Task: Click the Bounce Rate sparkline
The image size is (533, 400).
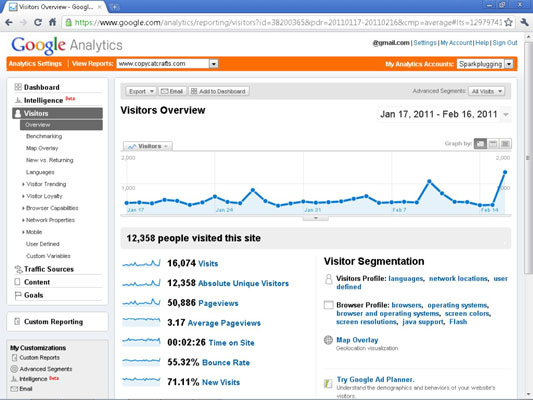Action: coord(141,362)
